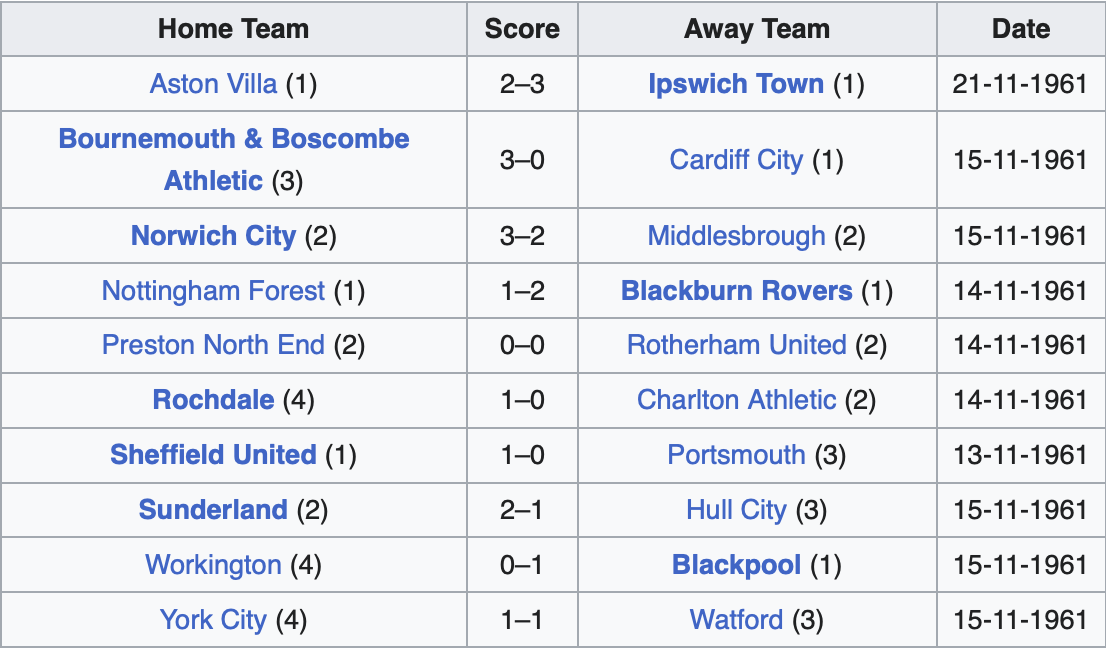The image size is (1106, 652).
Task: Follow the Rotherham United link
Action: coord(736,345)
